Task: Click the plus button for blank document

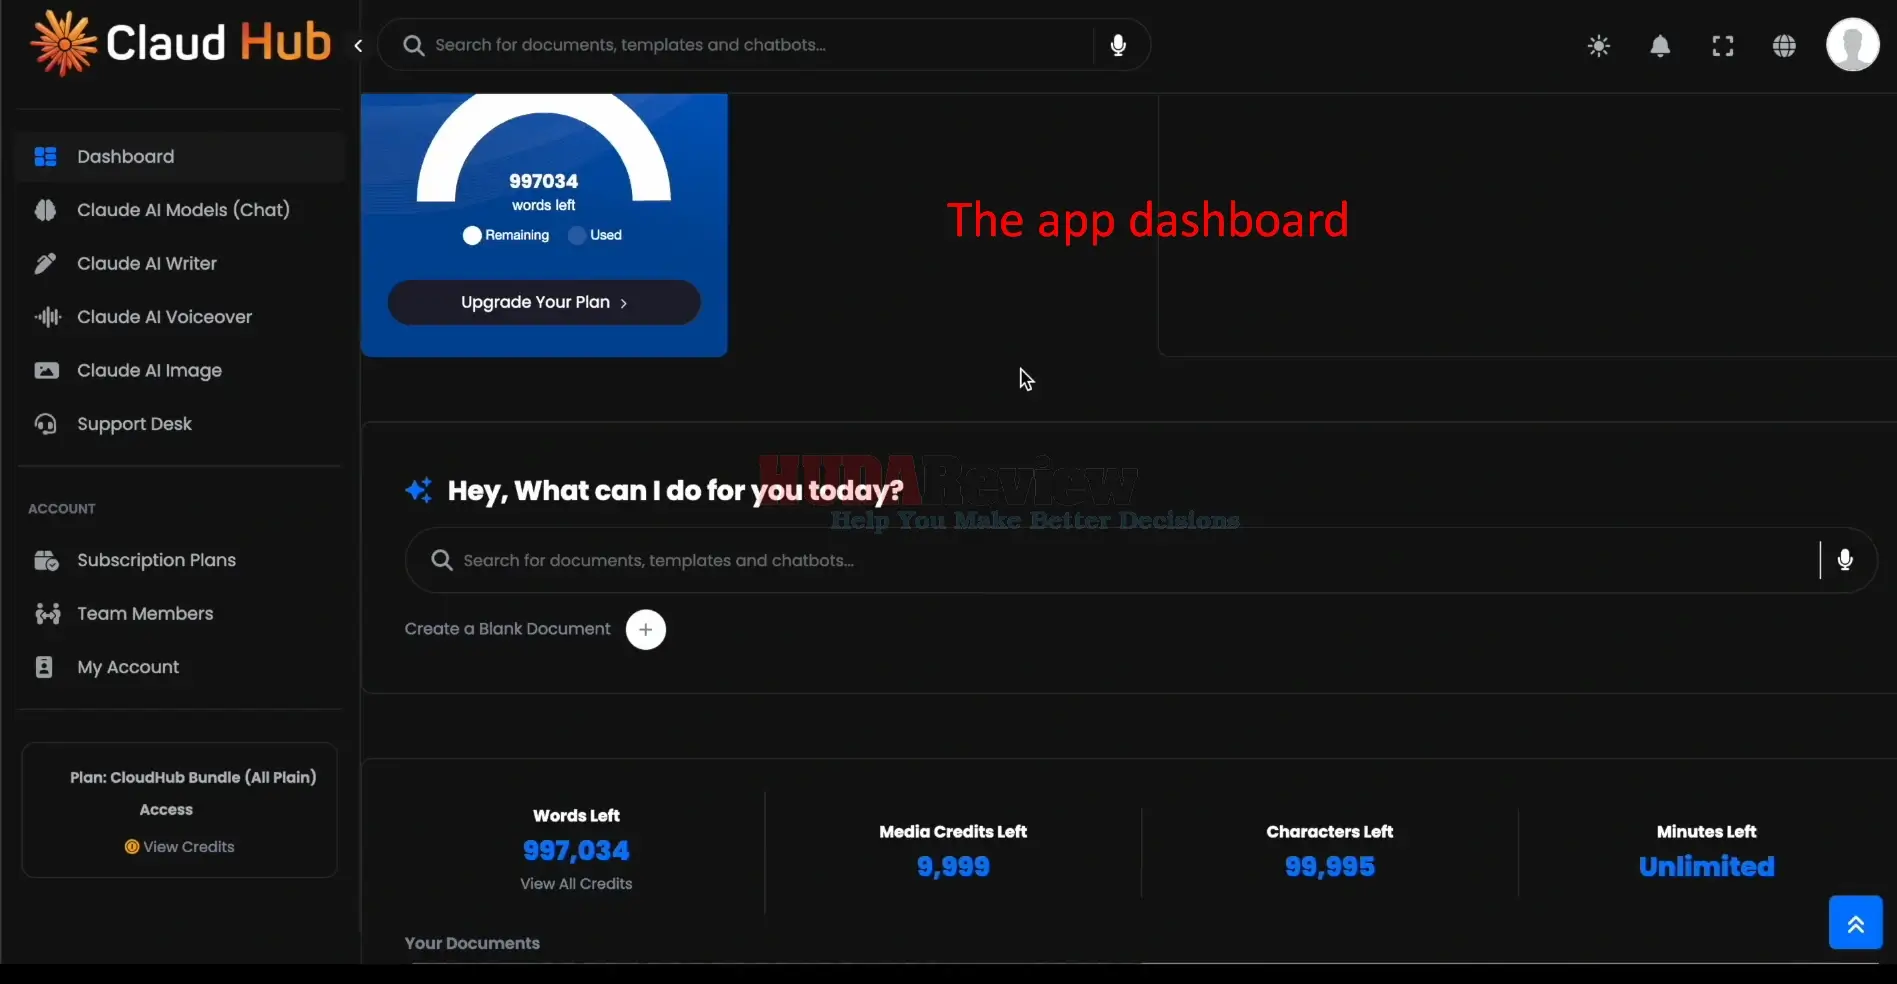Action: [645, 629]
